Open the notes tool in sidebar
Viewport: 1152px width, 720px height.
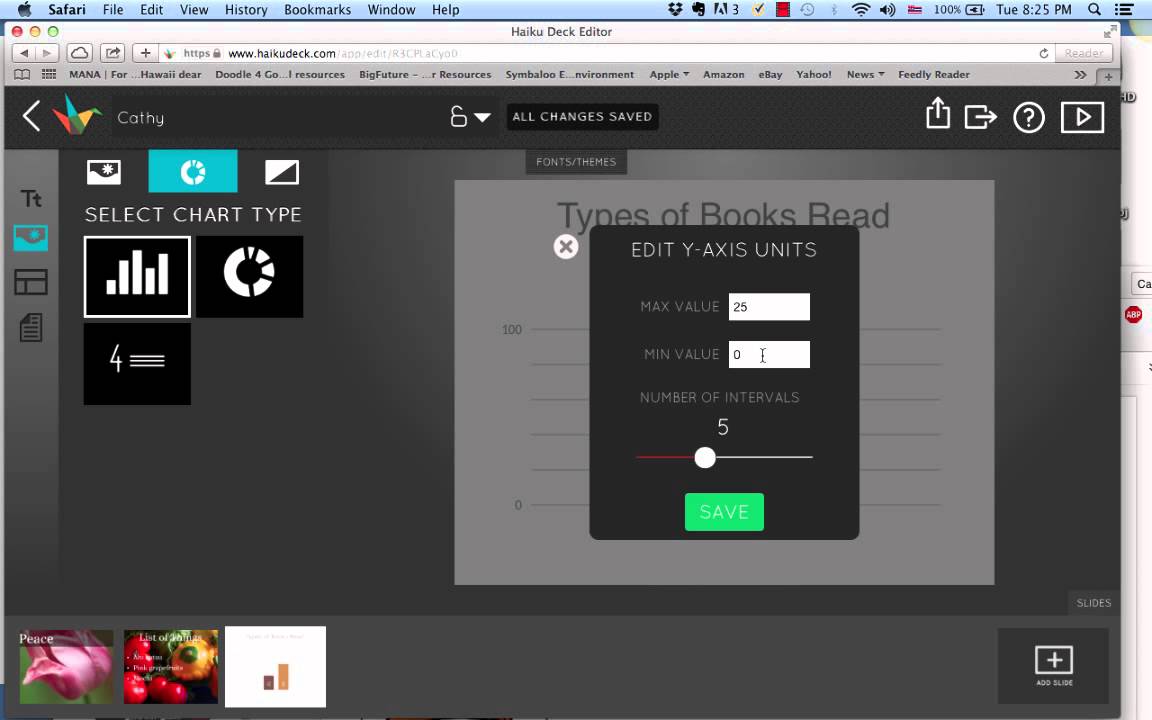(x=31, y=327)
